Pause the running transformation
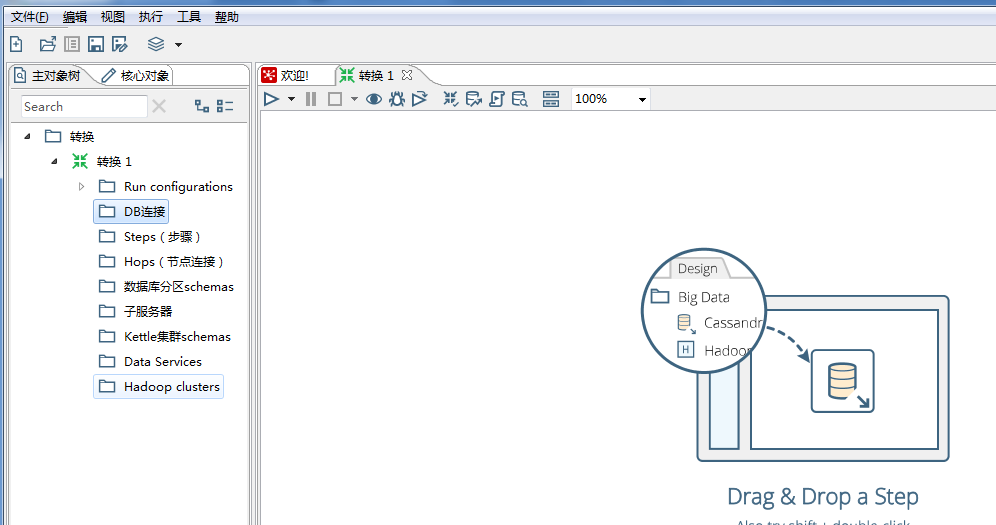The width and height of the screenshot is (996, 525). click(x=311, y=99)
